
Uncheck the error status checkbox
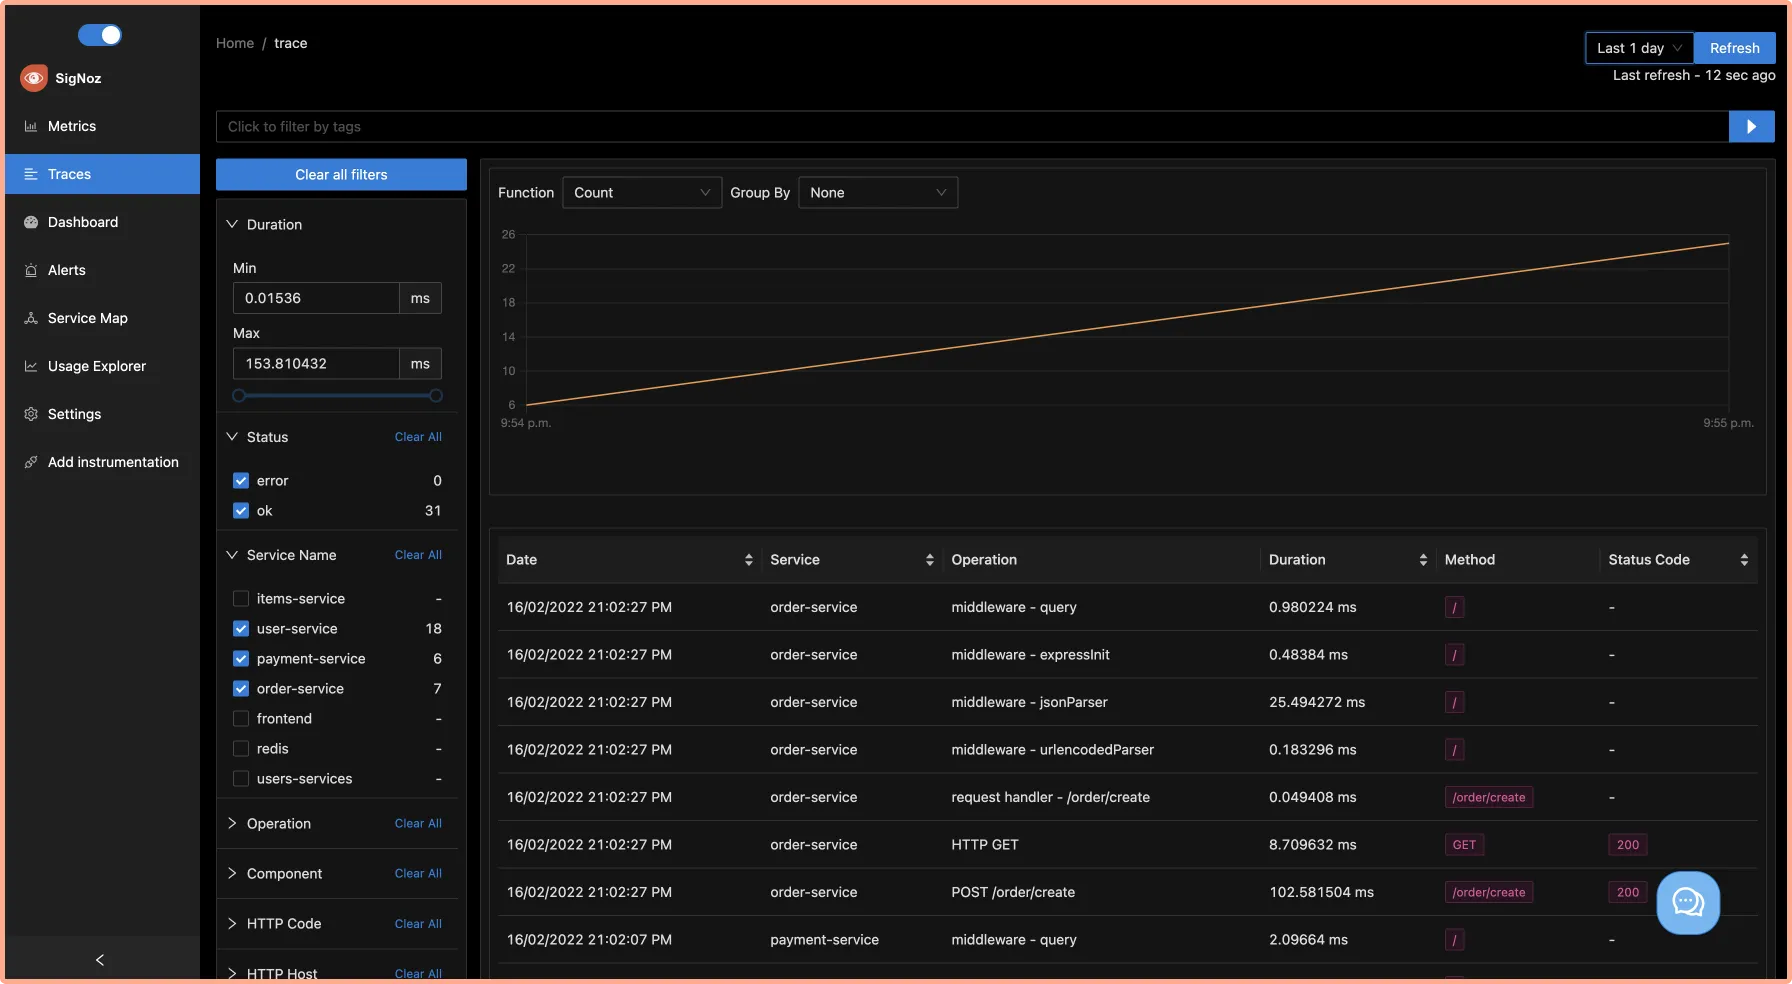[x=241, y=481]
